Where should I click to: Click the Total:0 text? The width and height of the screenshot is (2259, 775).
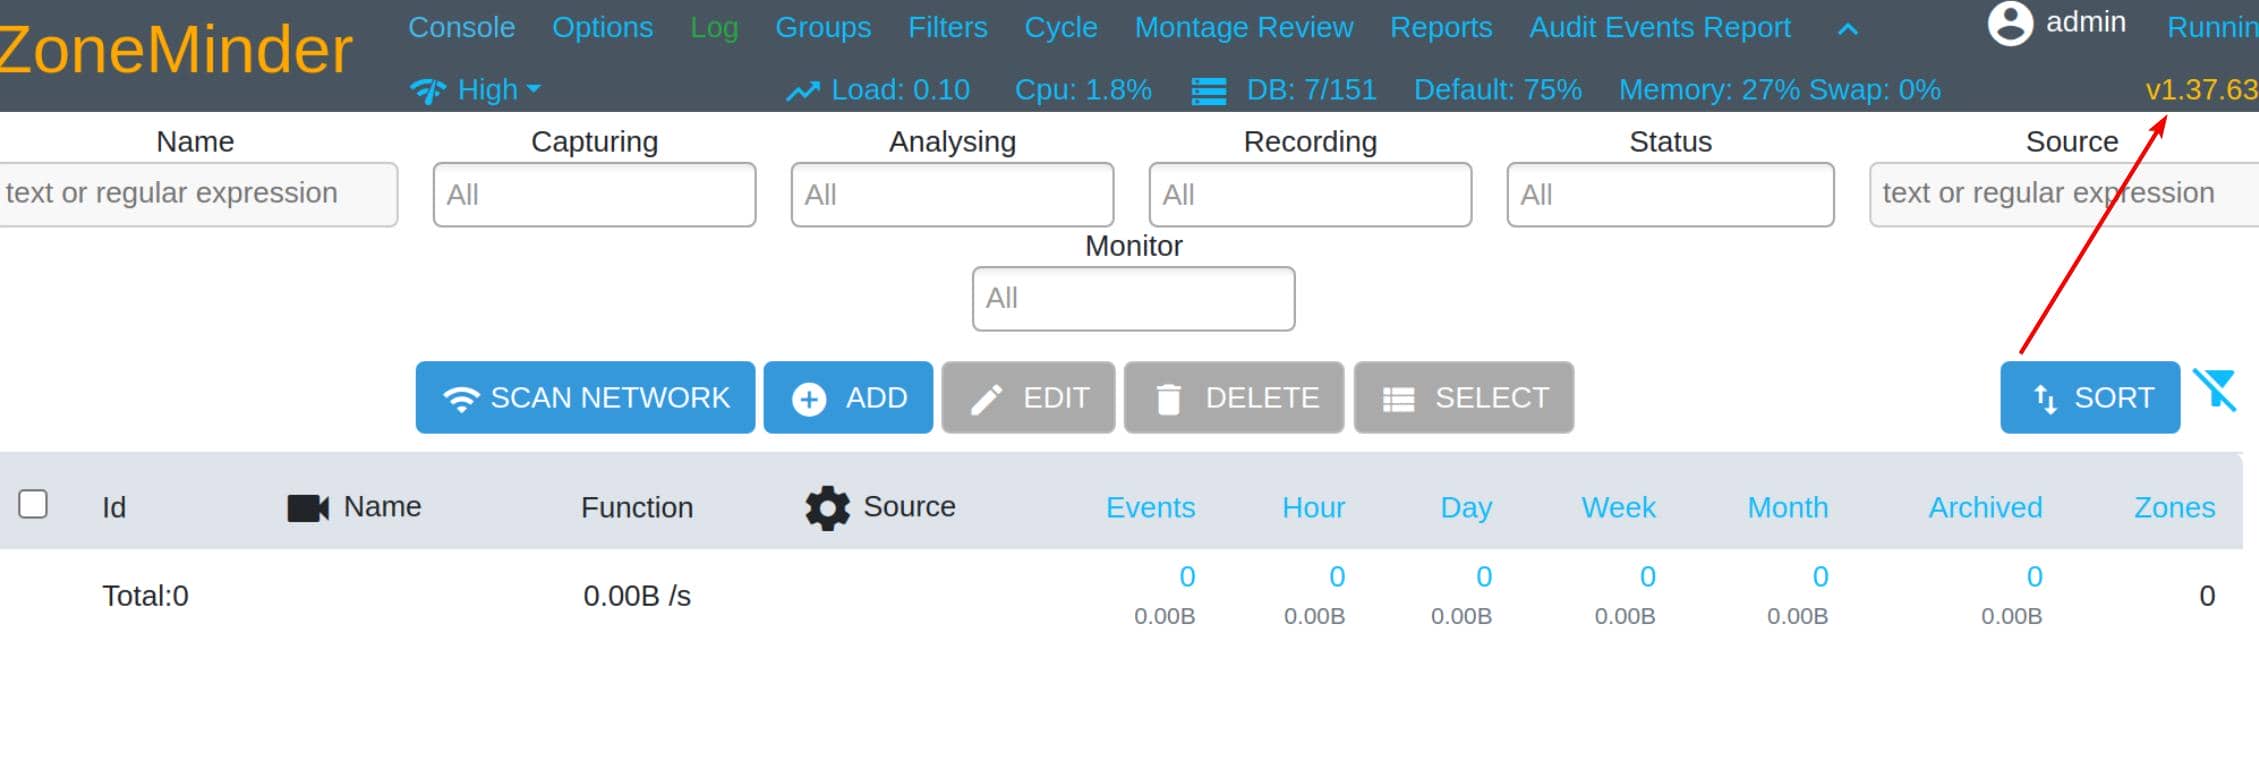pyautogui.click(x=145, y=596)
